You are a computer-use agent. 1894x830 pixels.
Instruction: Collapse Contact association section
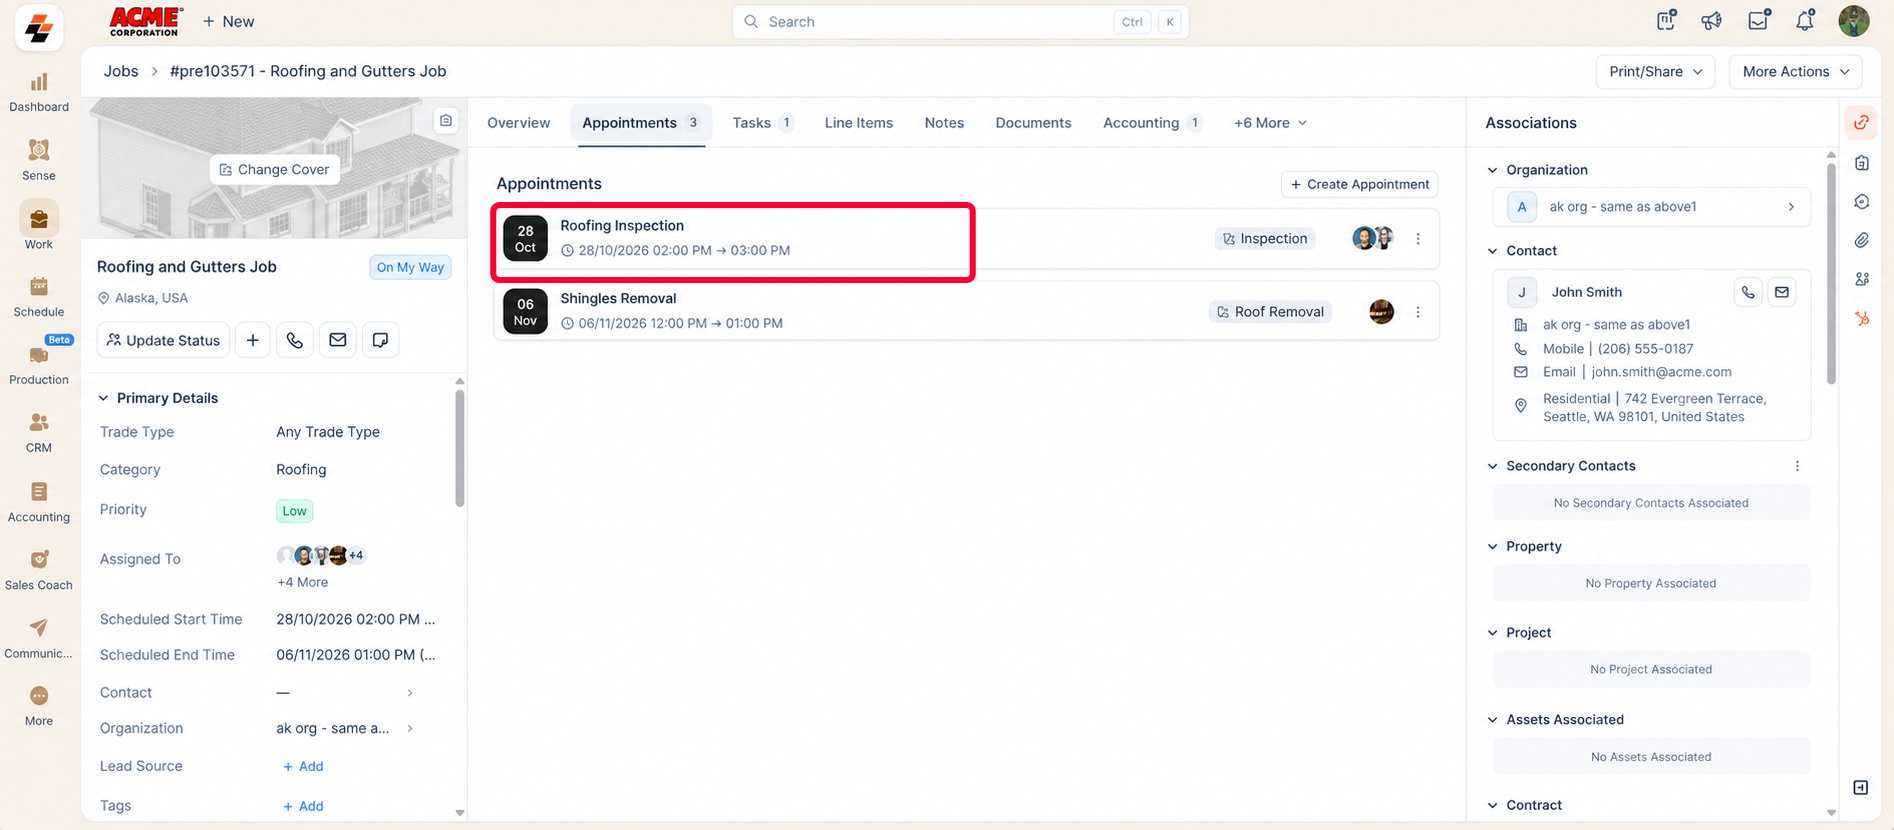click(1492, 251)
